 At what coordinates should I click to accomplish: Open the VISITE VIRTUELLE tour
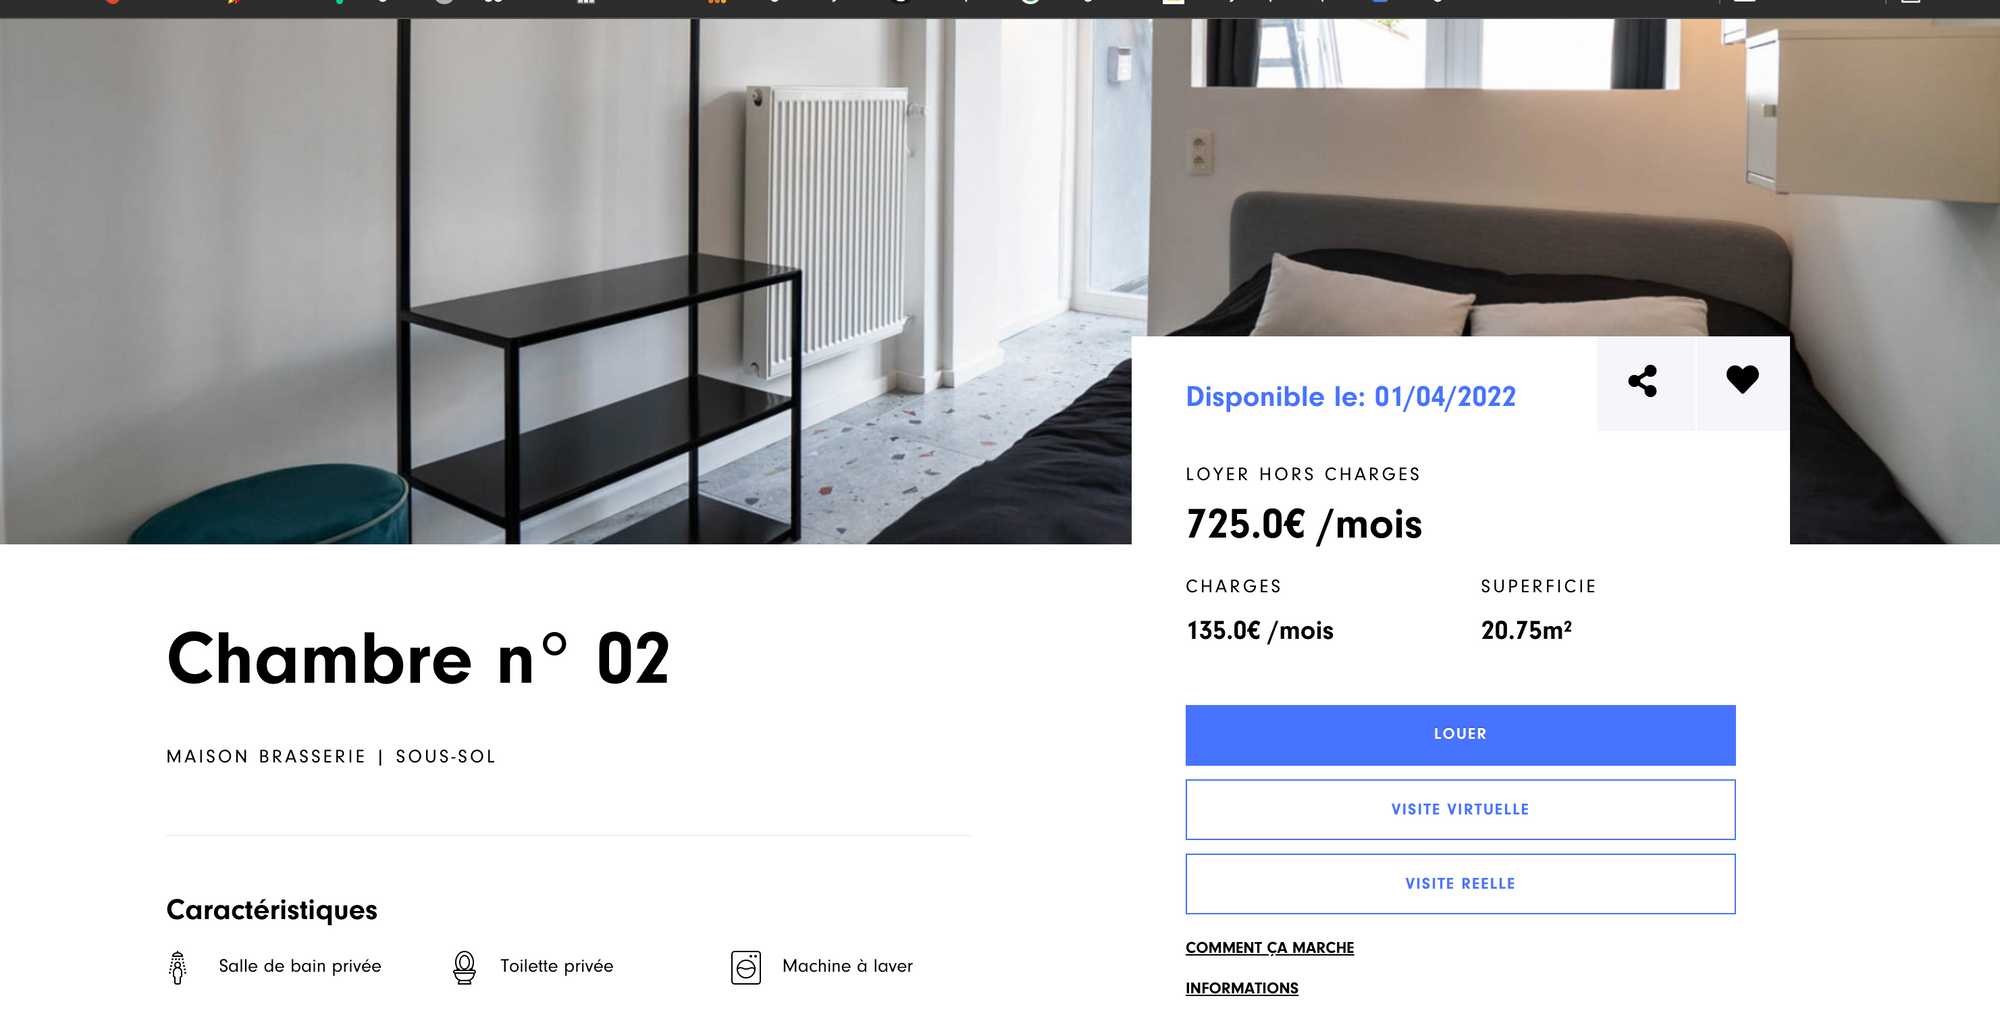[1460, 809]
